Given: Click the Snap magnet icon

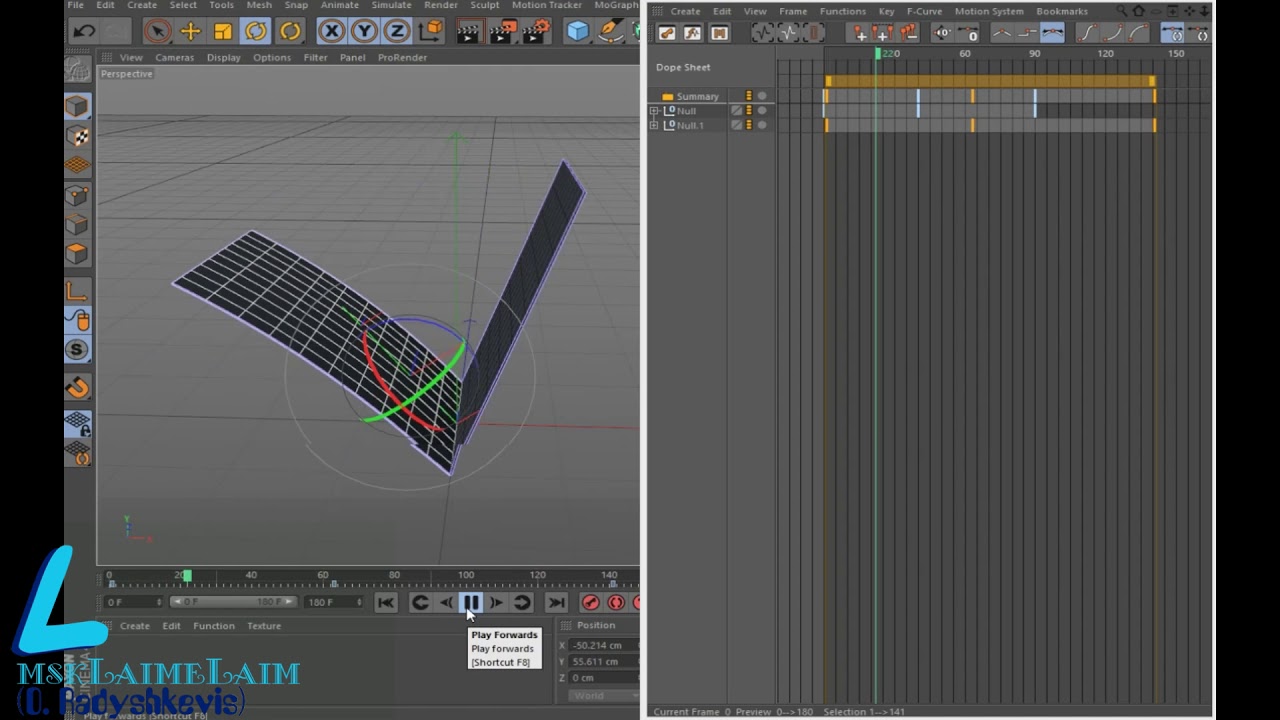Looking at the screenshot, I should click(x=78, y=387).
